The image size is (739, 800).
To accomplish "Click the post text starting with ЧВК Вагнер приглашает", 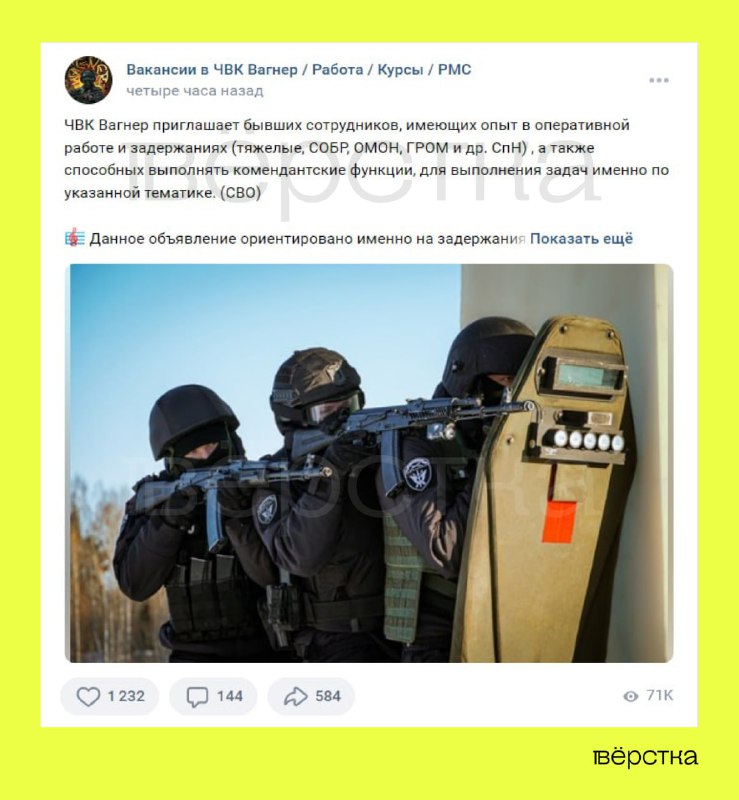I will (x=366, y=159).
